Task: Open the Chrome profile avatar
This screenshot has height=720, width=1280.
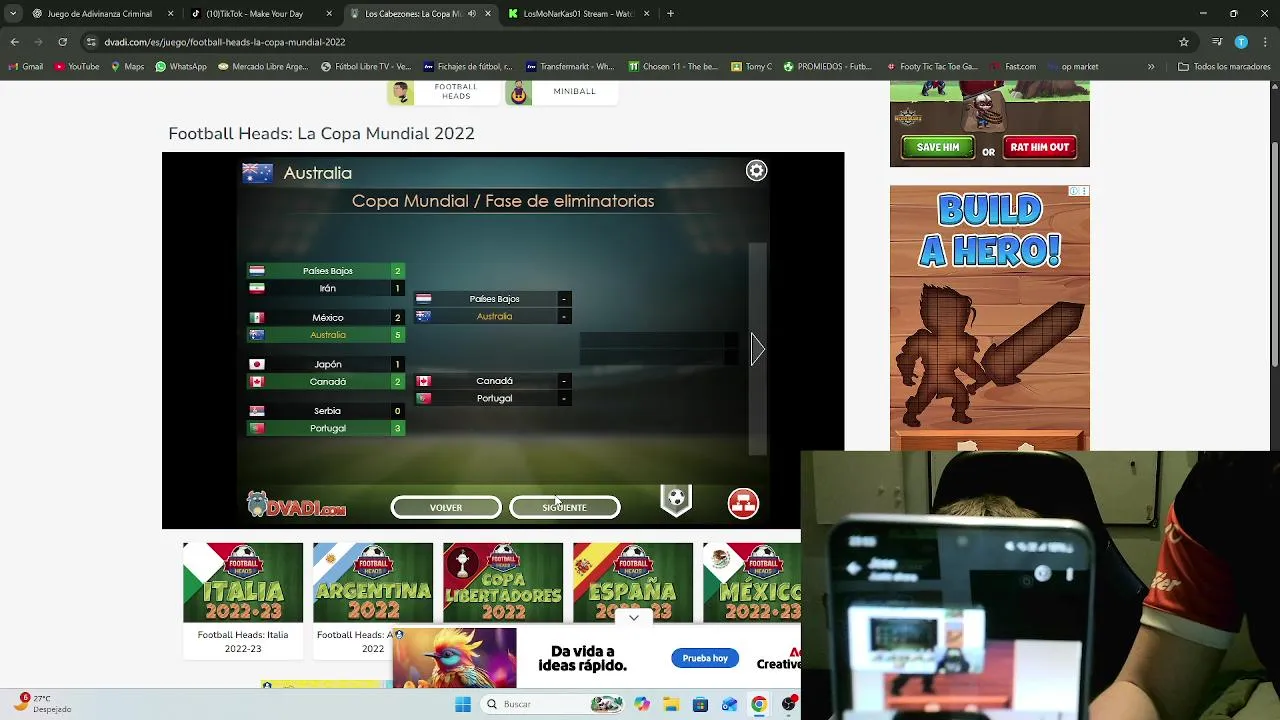Action: [1241, 42]
